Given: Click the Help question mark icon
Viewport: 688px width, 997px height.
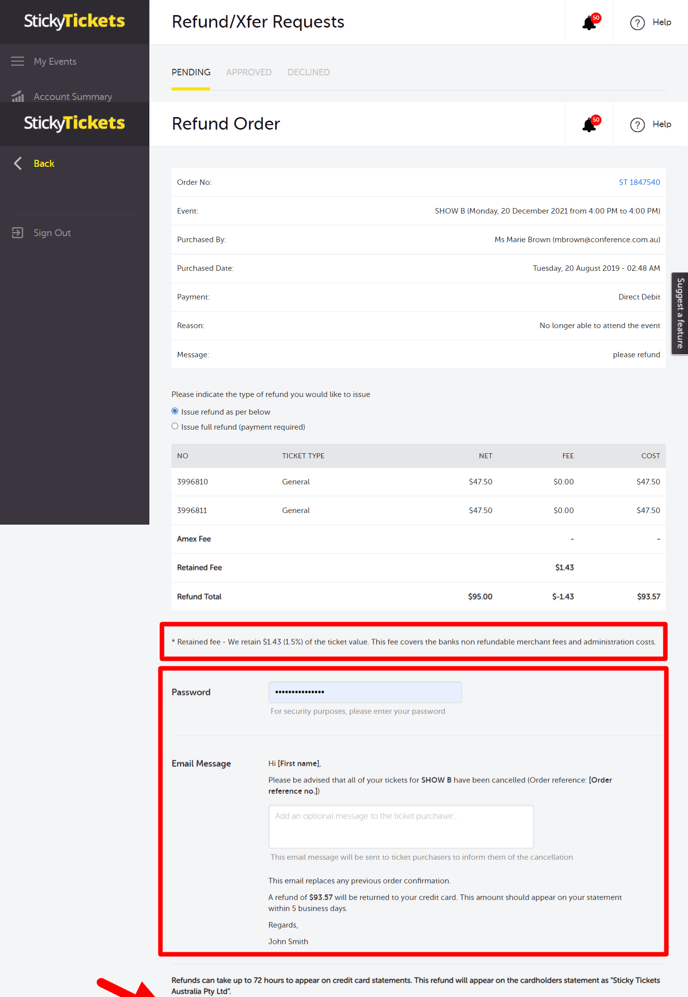Looking at the screenshot, I should (x=637, y=22).
